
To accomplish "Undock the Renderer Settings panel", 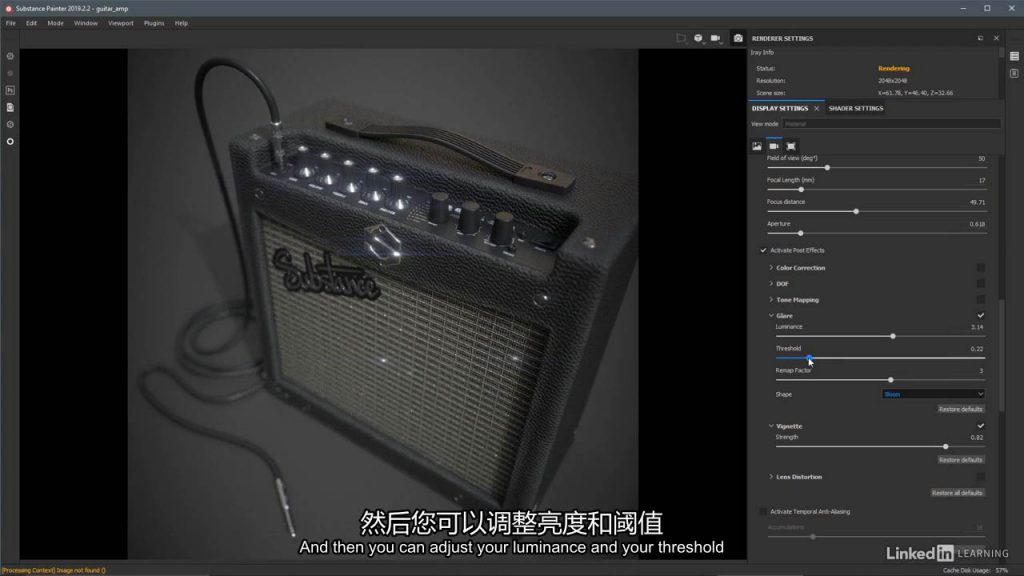I will point(980,39).
